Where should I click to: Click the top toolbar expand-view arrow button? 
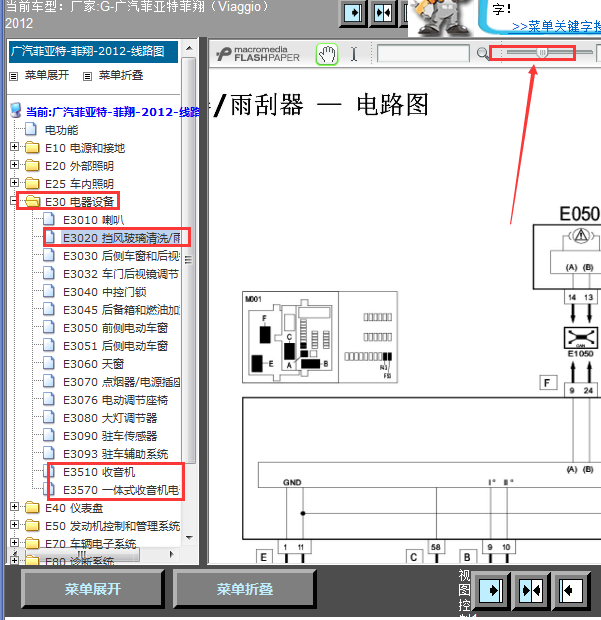point(353,13)
